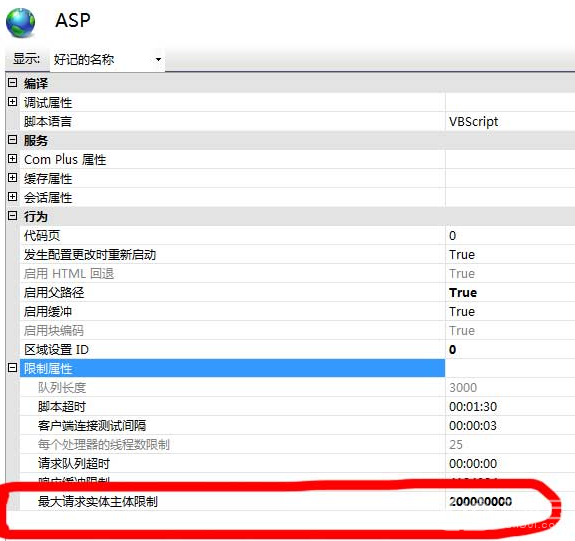Expand the 调试属性 node
Screen dimensions: 575x541
pos(12,102)
